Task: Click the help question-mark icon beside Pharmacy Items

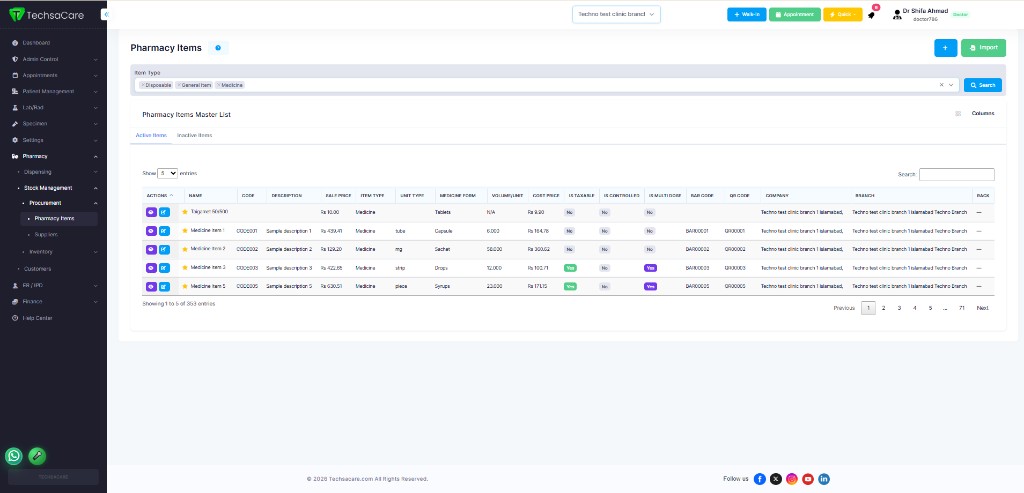Action: pyautogui.click(x=218, y=48)
